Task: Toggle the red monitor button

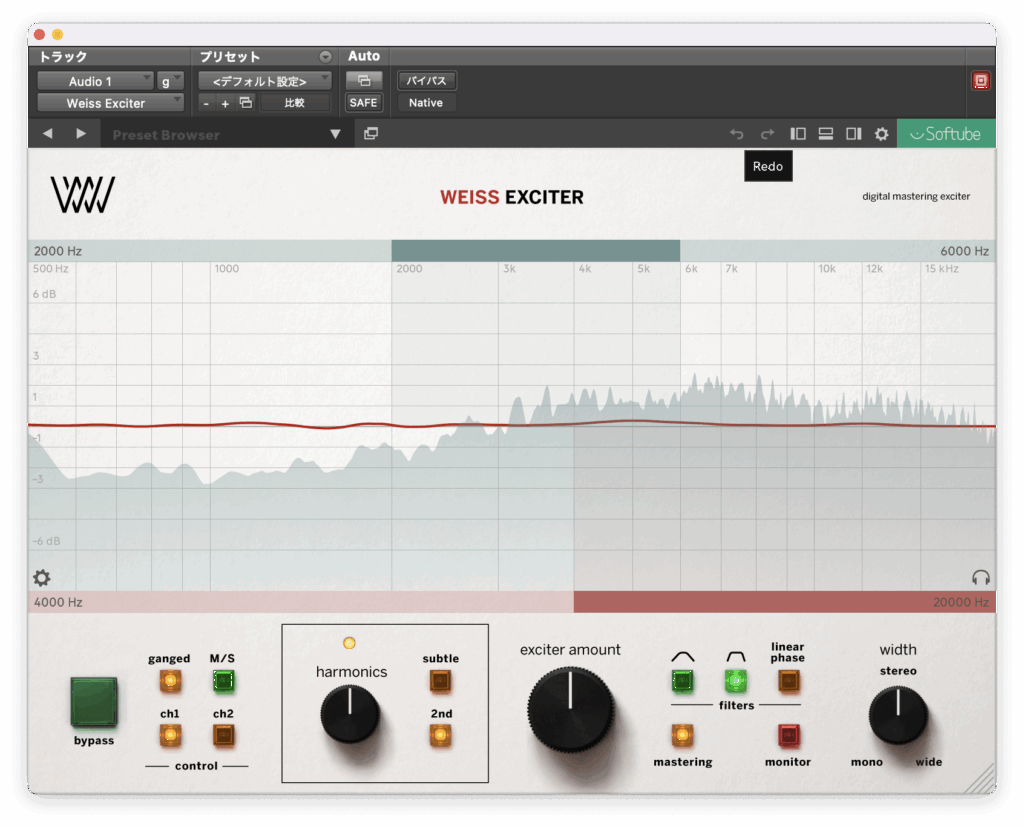Action: point(789,736)
